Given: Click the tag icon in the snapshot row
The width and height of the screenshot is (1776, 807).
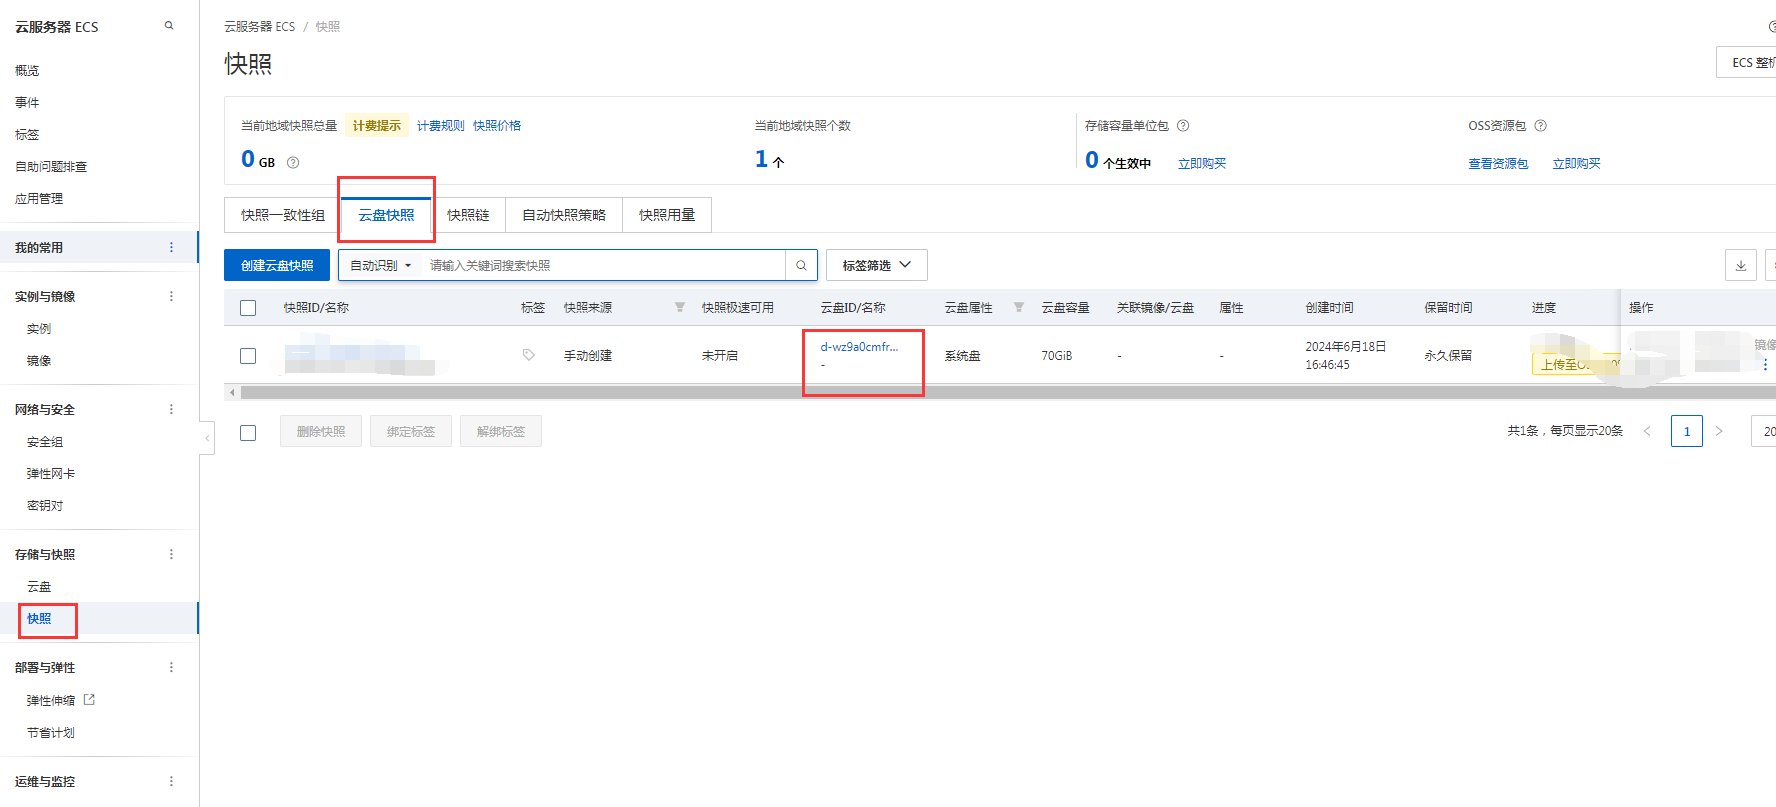Looking at the screenshot, I should click(x=529, y=355).
